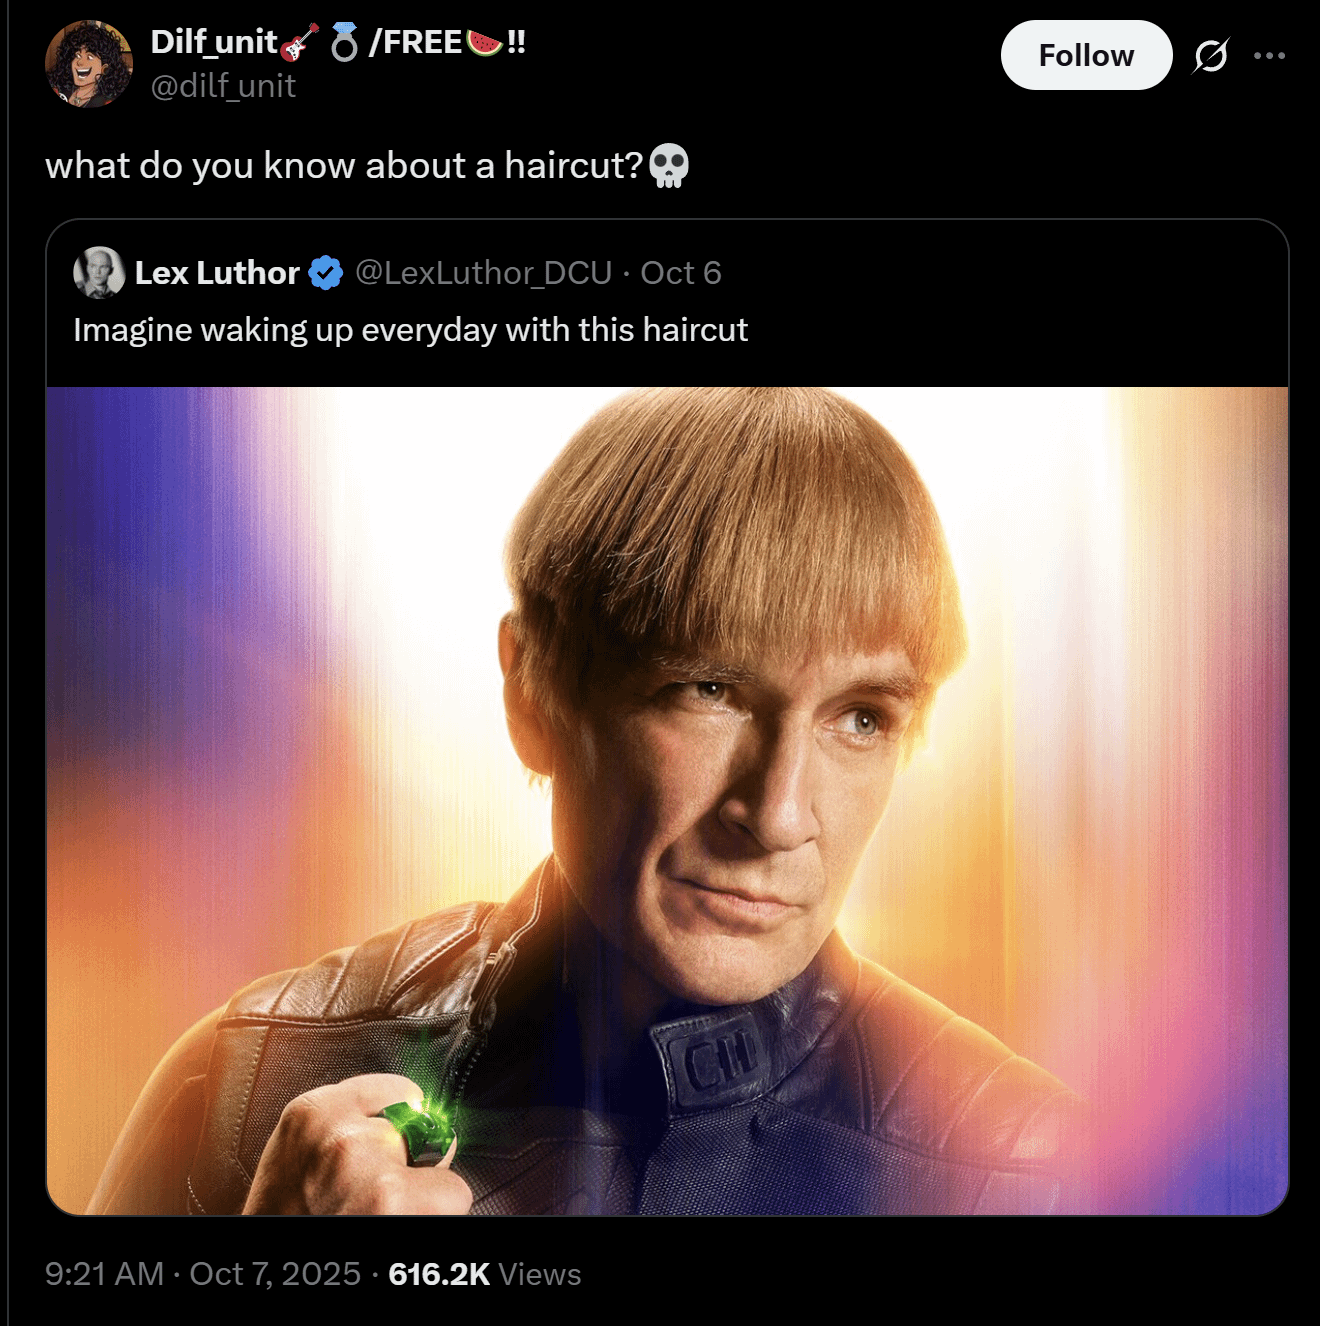The height and width of the screenshot is (1326, 1320).
Task: Open the quoted post's Oct 6 date
Action: point(681,273)
